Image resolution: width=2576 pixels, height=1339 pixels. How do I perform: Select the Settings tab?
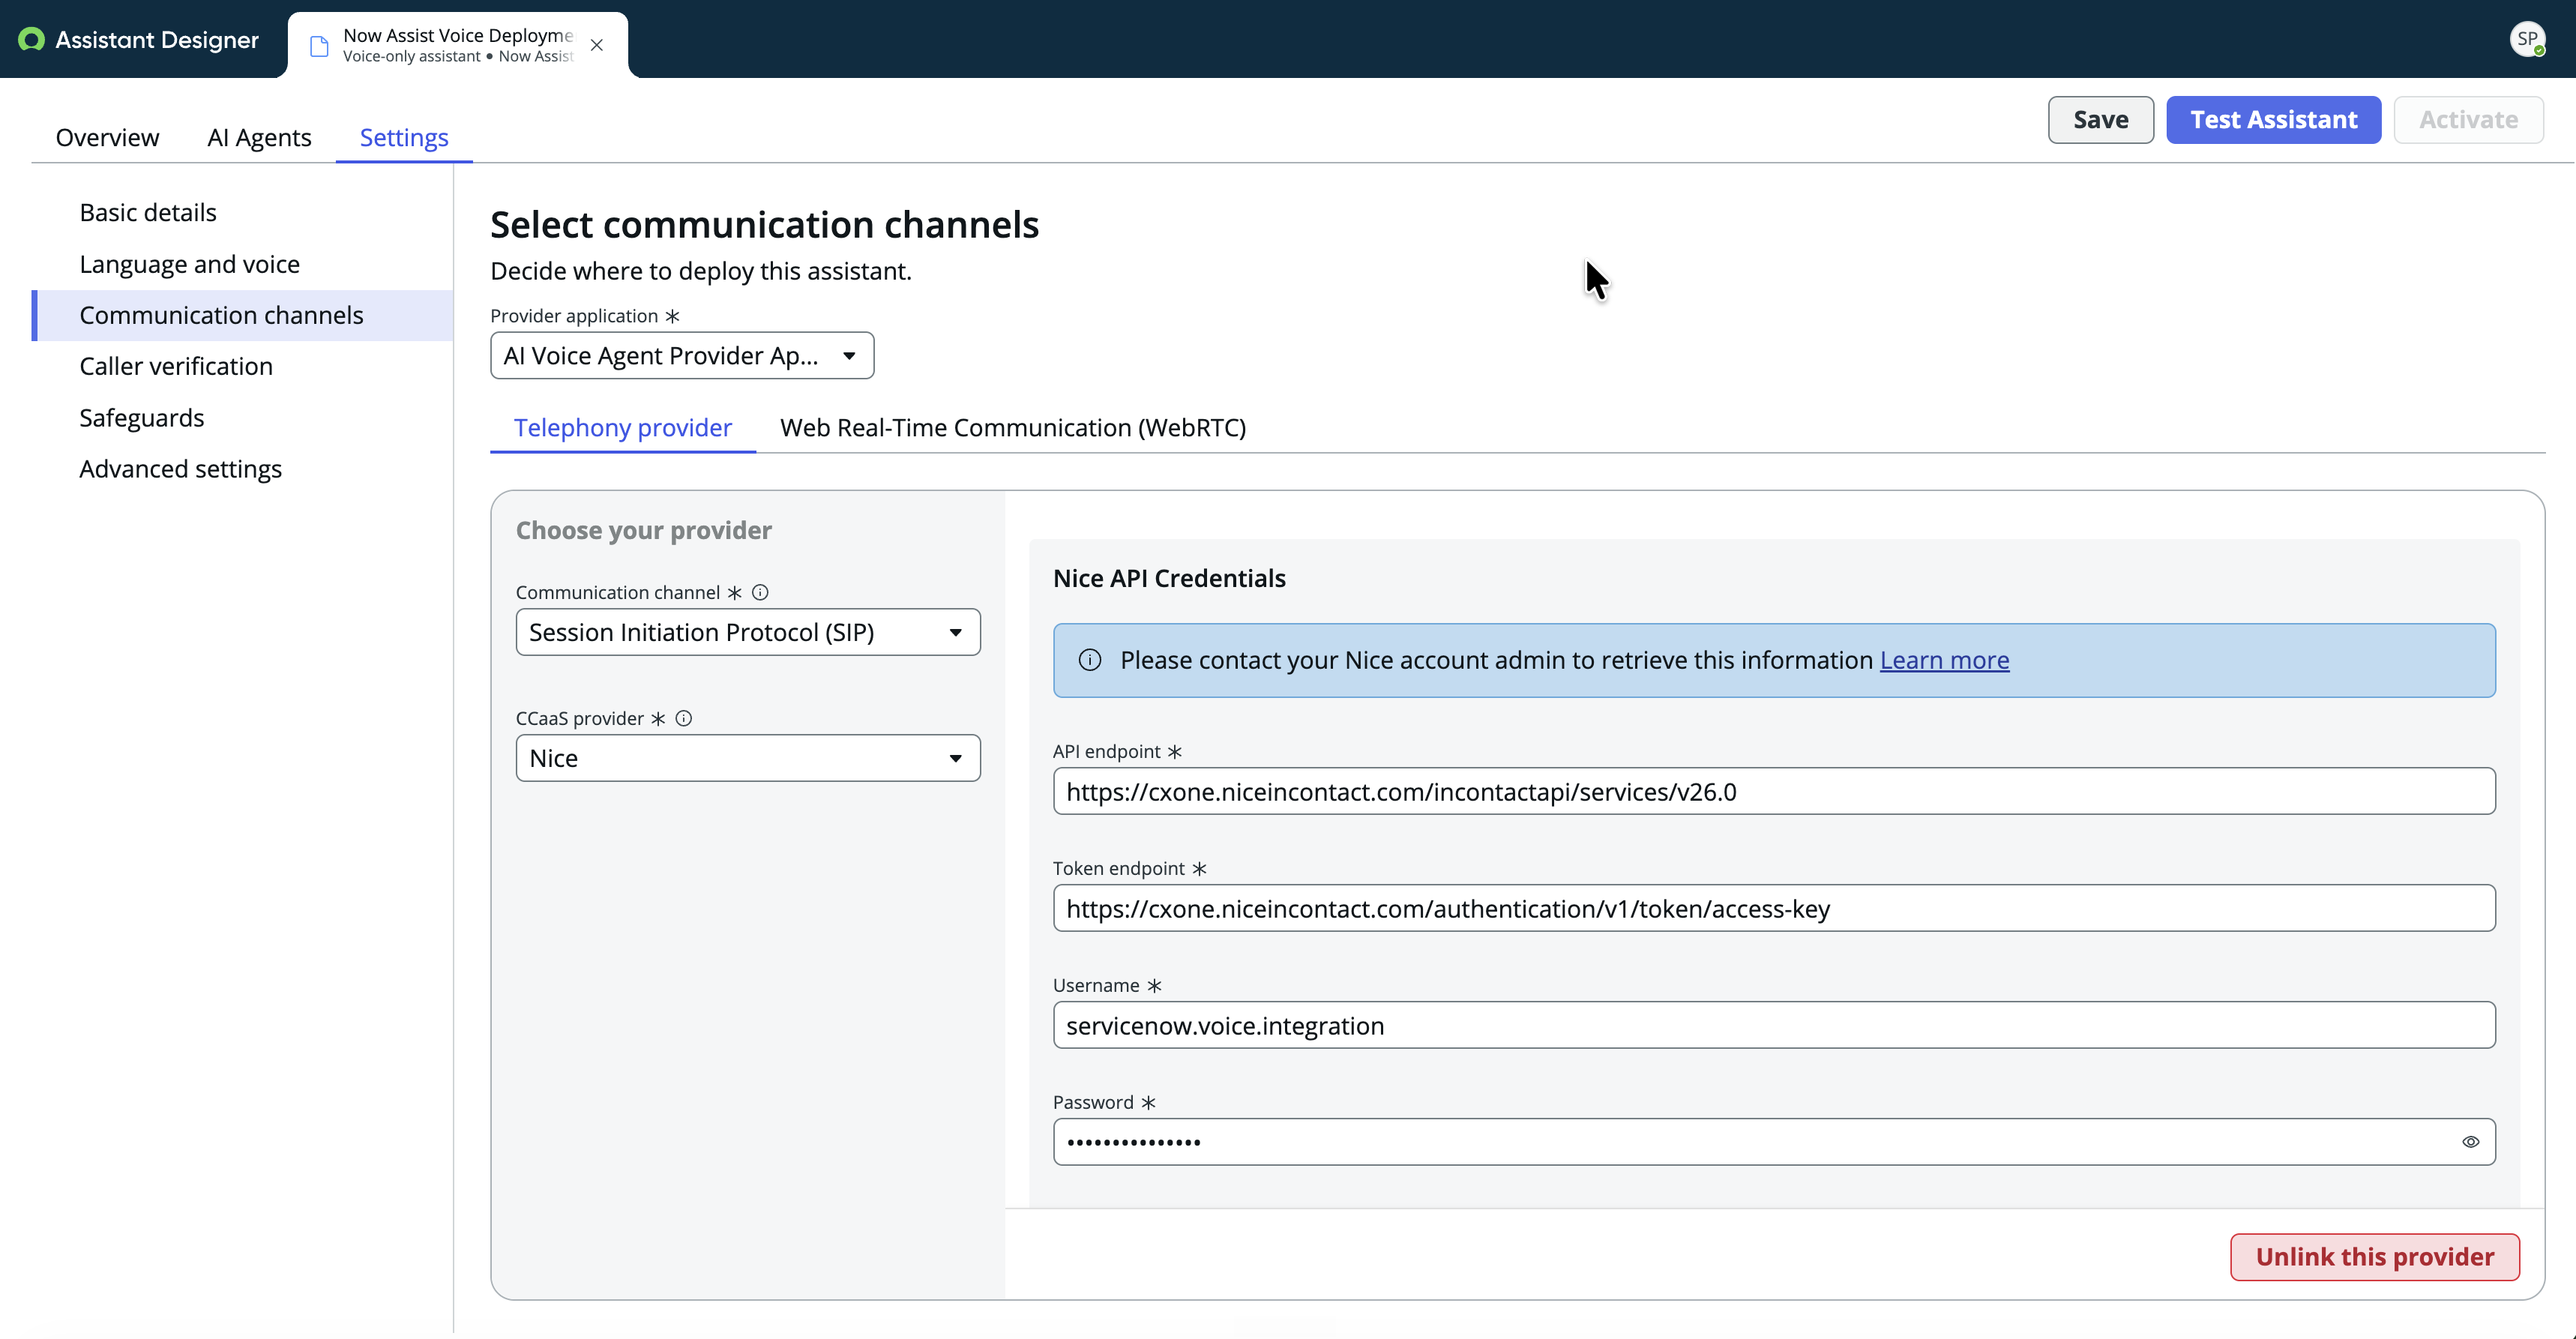[x=404, y=137]
